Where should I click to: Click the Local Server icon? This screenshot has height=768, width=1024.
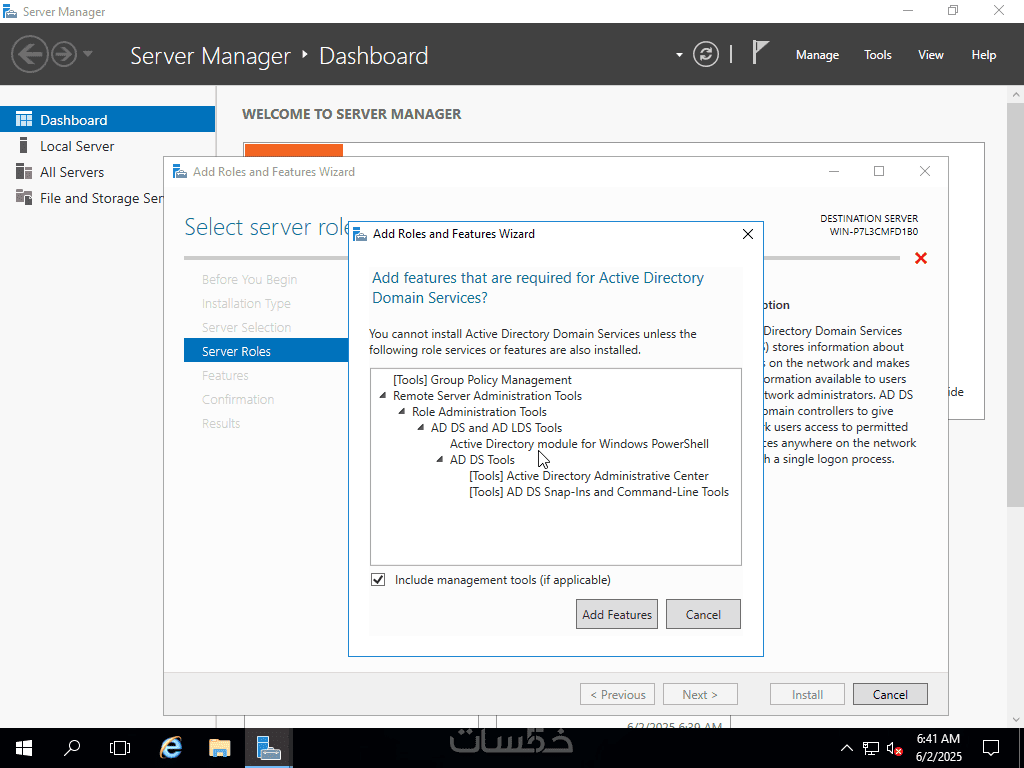coord(24,145)
